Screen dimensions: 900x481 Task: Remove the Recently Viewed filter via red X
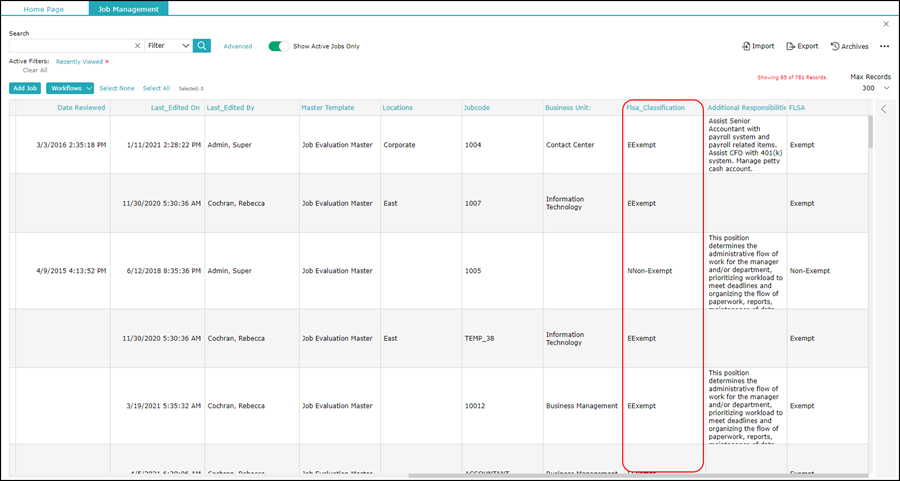coord(107,62)
